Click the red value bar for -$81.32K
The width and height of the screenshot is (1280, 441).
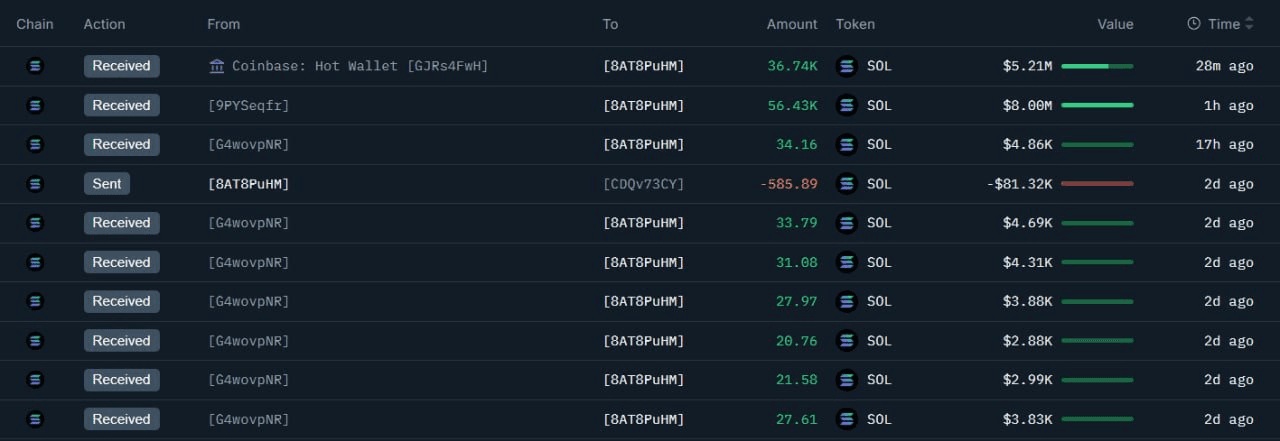(1097, 184)
